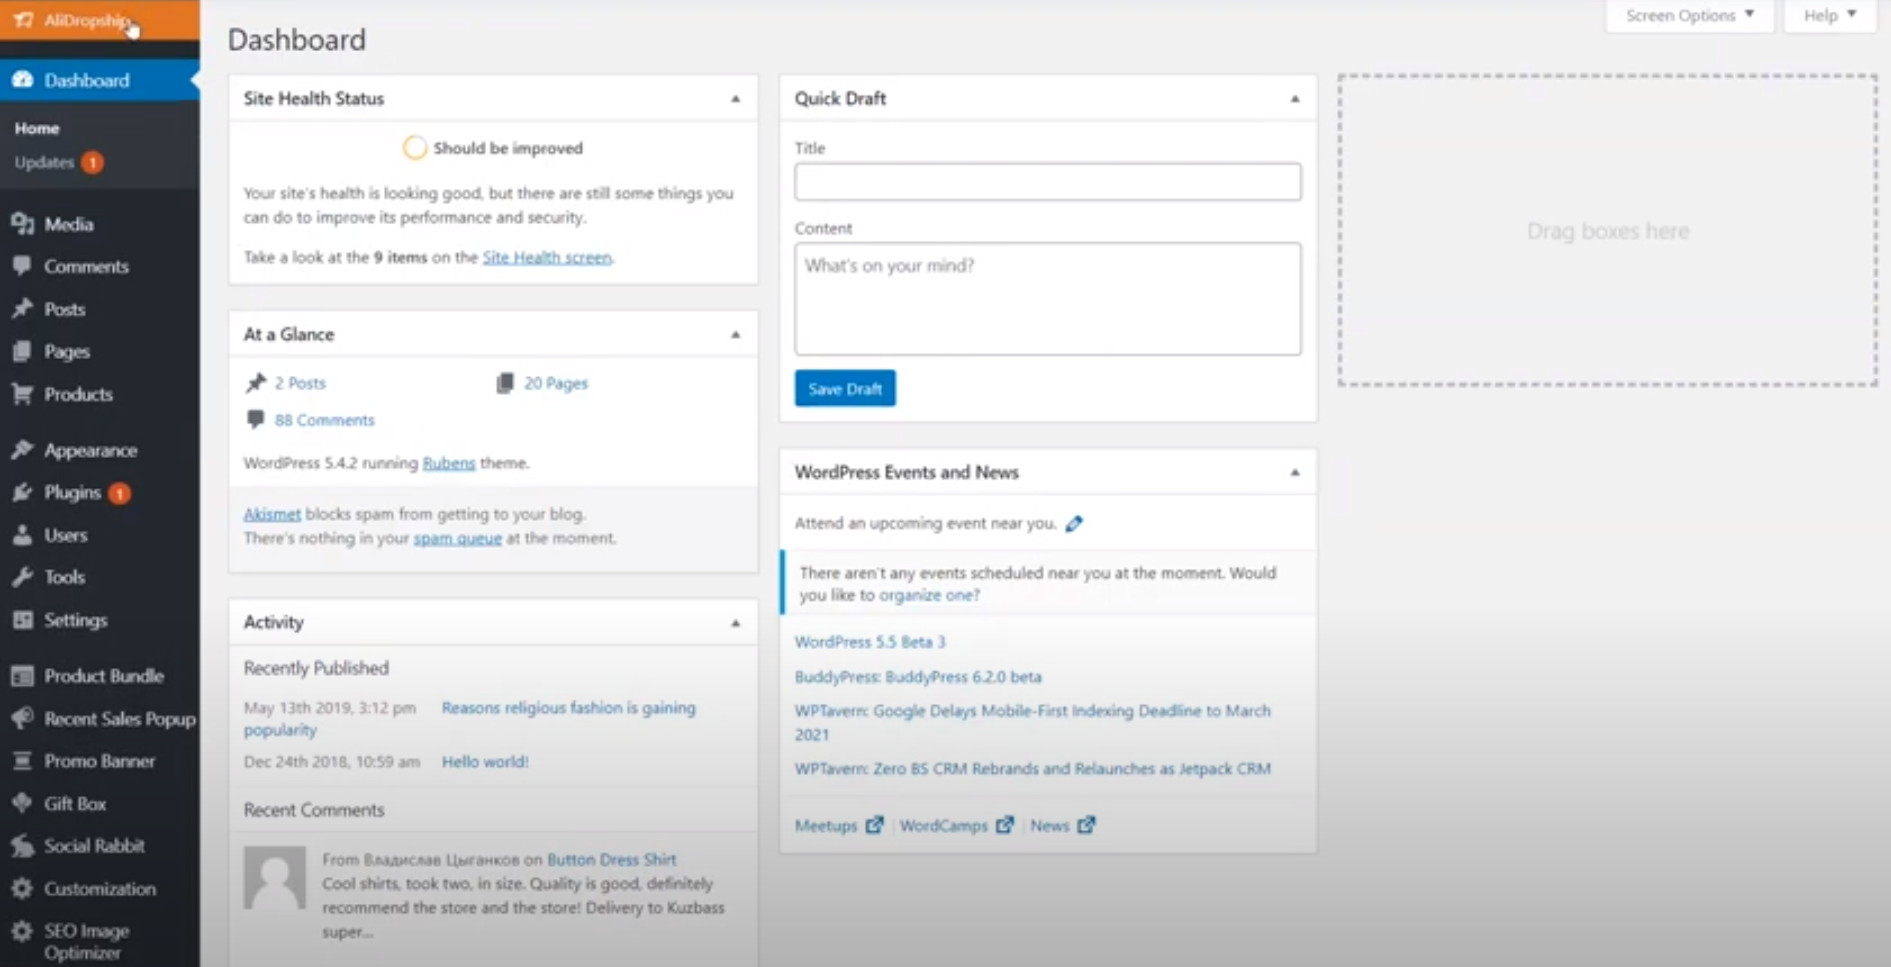Open the Updates submenu item

click(x=58, y=162)
